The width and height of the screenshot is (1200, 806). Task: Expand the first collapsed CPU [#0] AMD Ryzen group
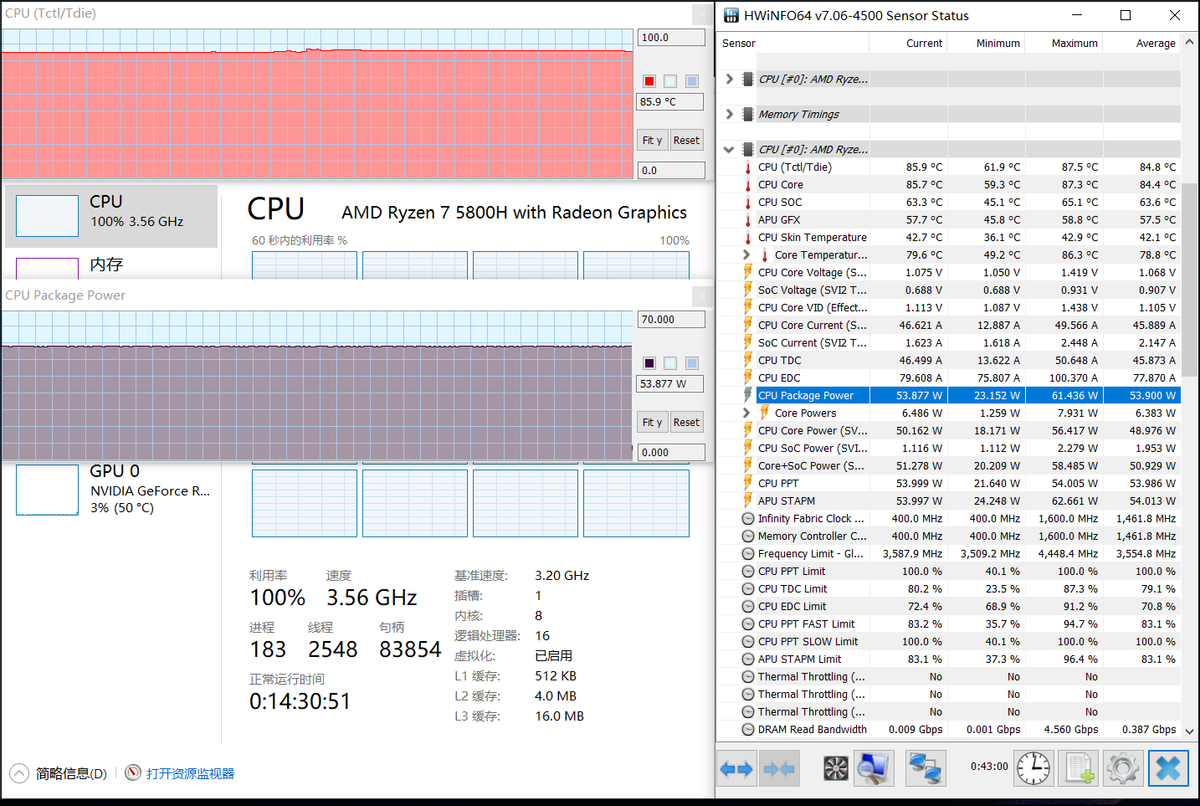(x=729, y=79)
